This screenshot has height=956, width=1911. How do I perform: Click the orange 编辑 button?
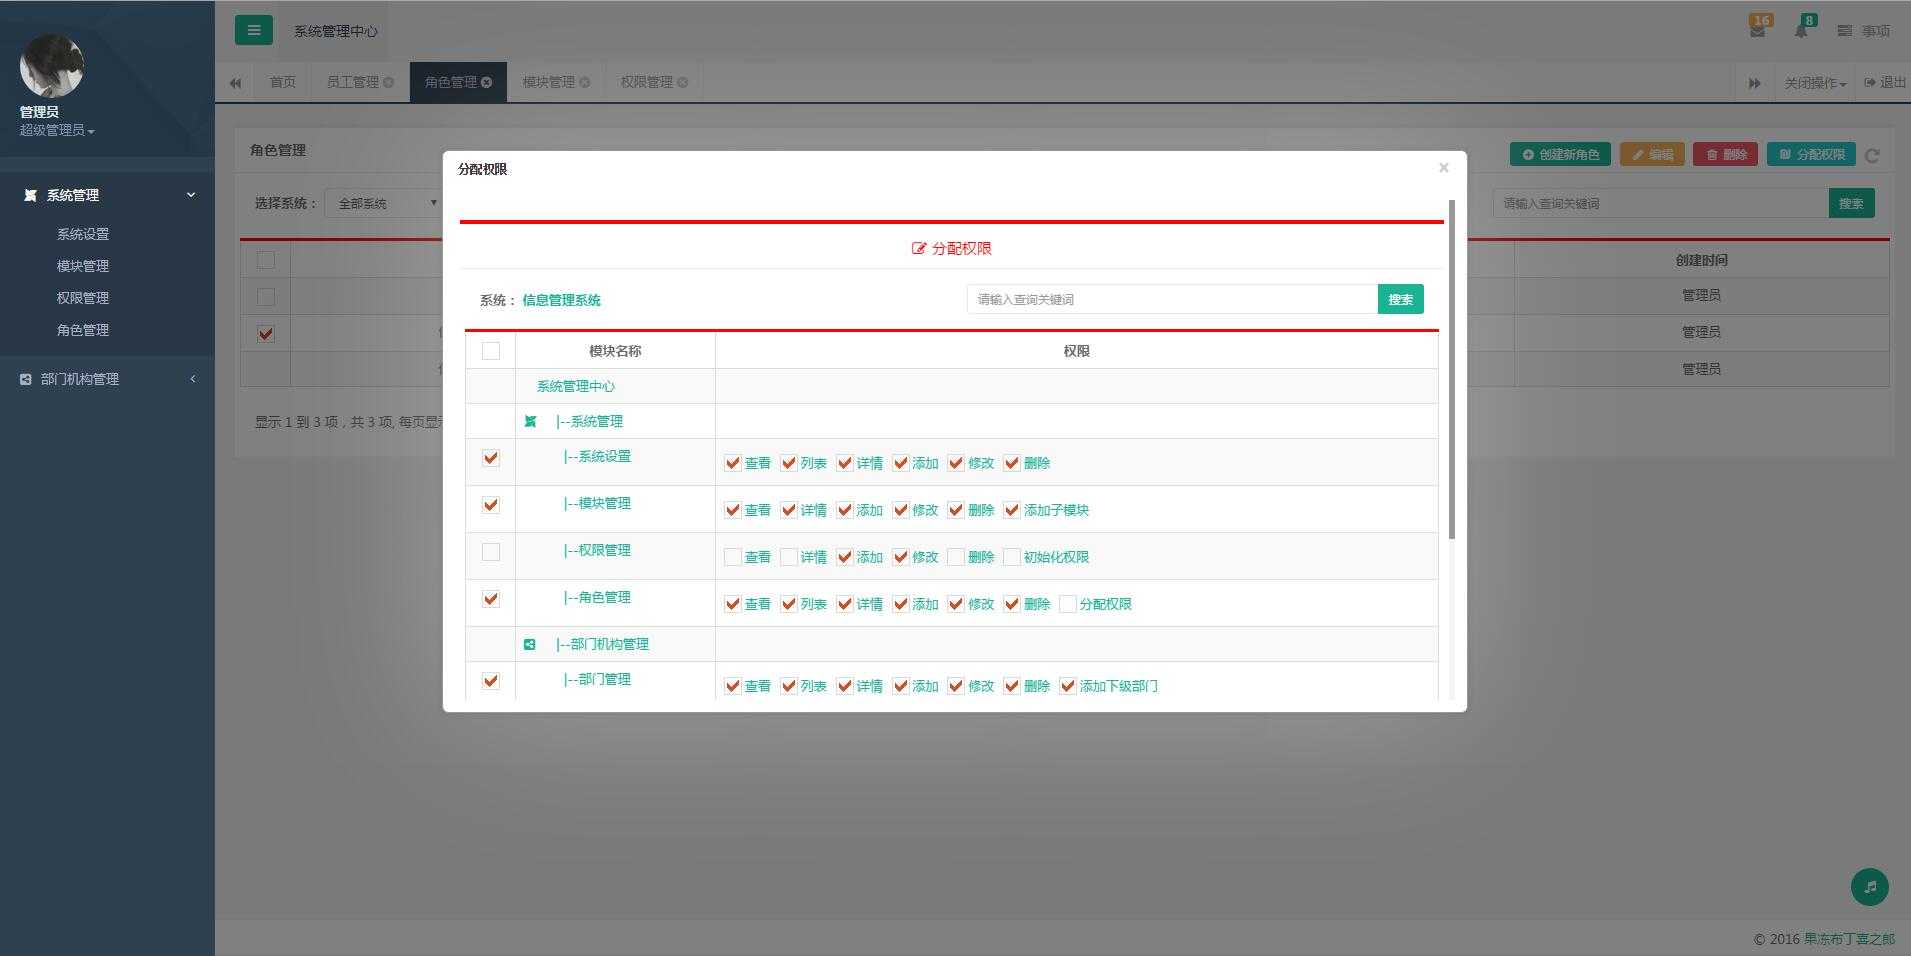coord(1652,154)
